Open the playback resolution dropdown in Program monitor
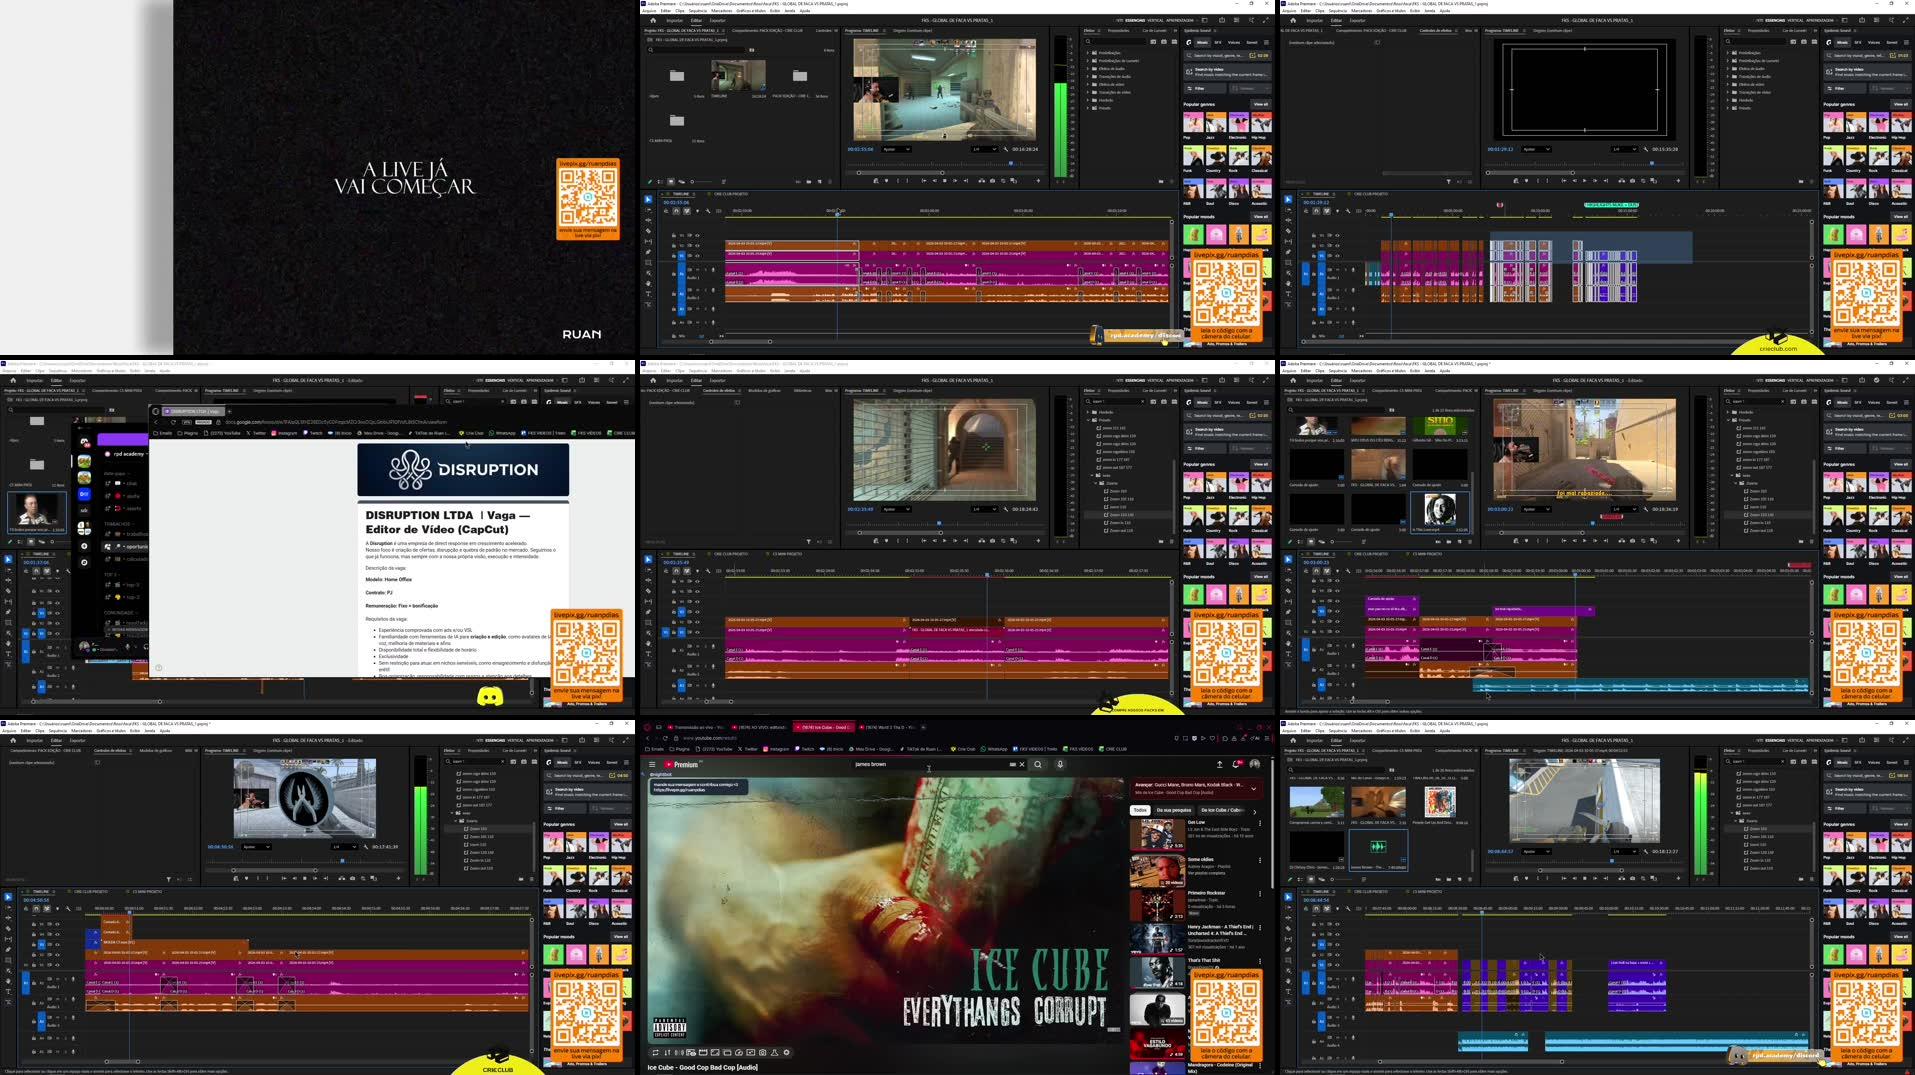 (x=985, y=149)
